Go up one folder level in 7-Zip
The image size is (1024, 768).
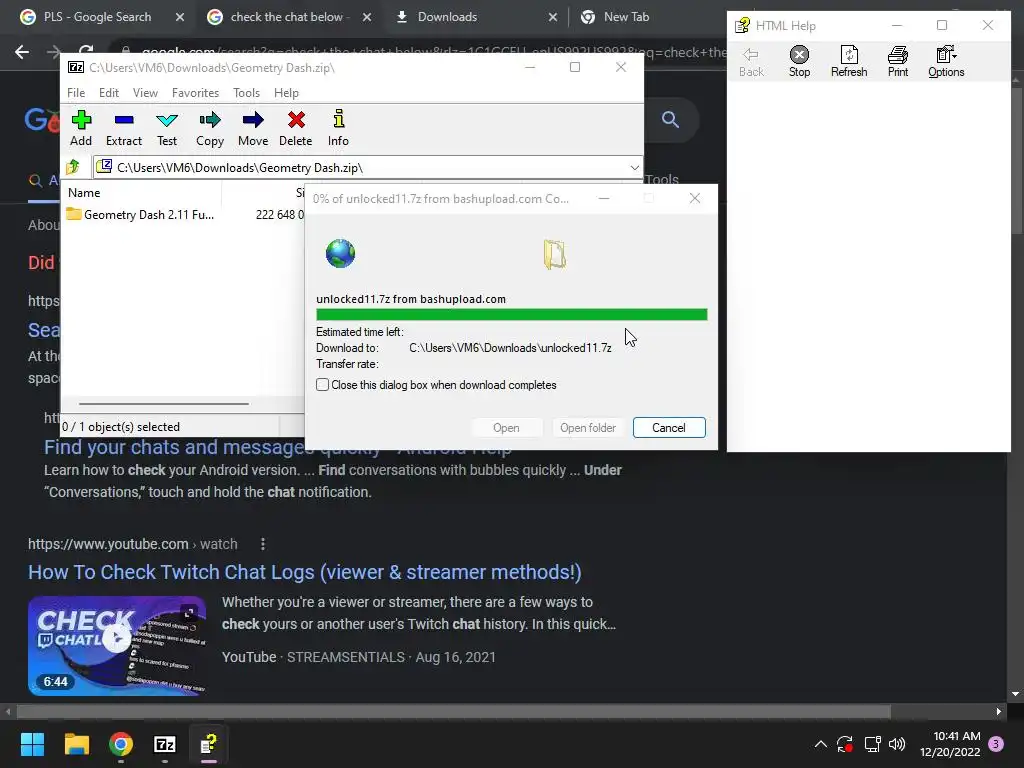pyautogui.click(x=73, y=167)
